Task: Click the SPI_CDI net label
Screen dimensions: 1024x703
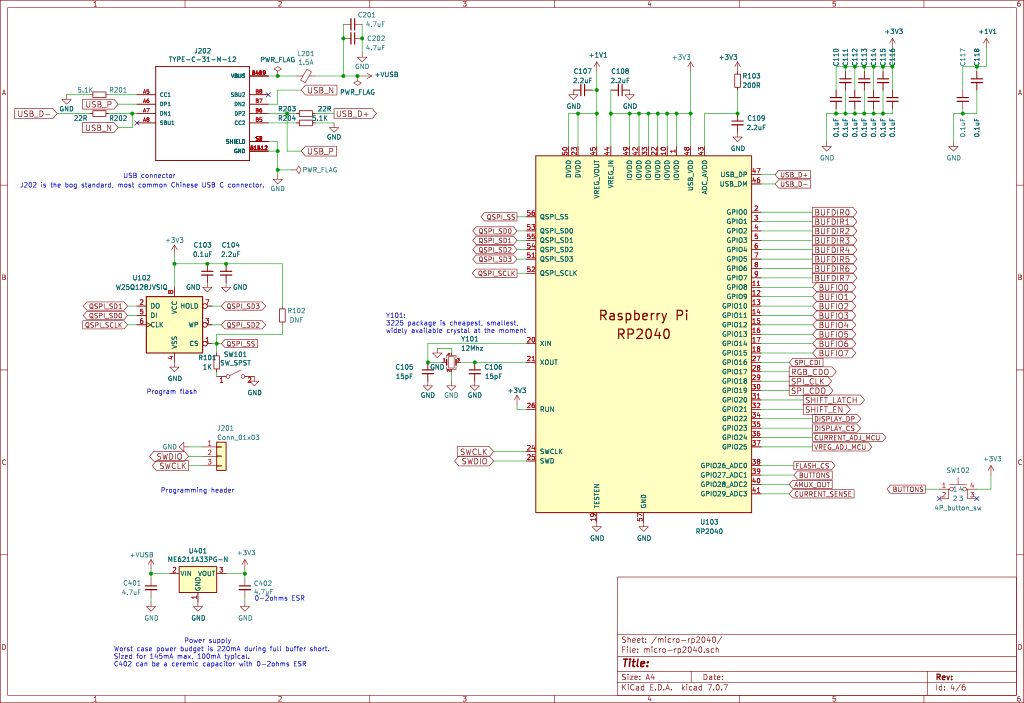Action: (x=807, y=363)
